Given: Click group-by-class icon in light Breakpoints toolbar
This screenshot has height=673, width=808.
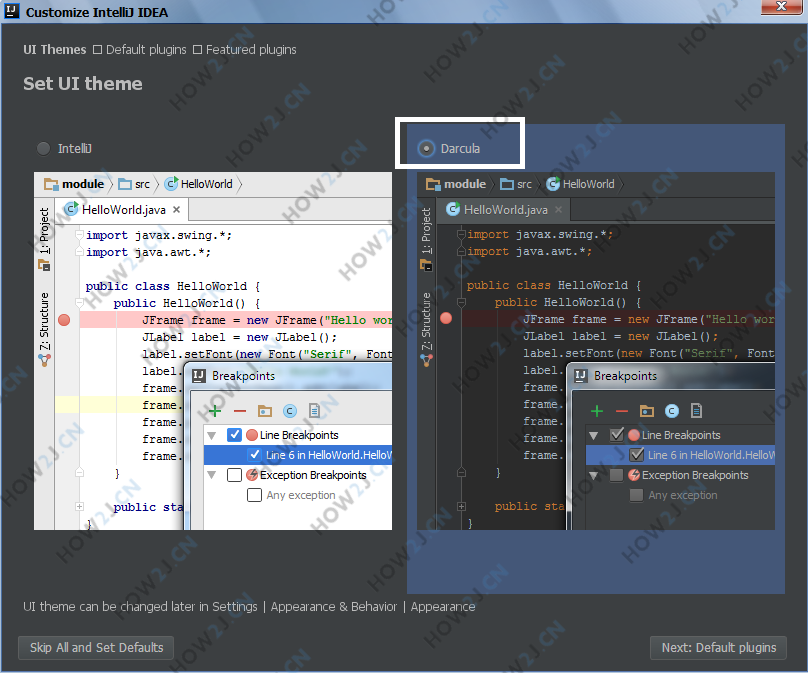Looking at the screenshot, I should (290, 411).
